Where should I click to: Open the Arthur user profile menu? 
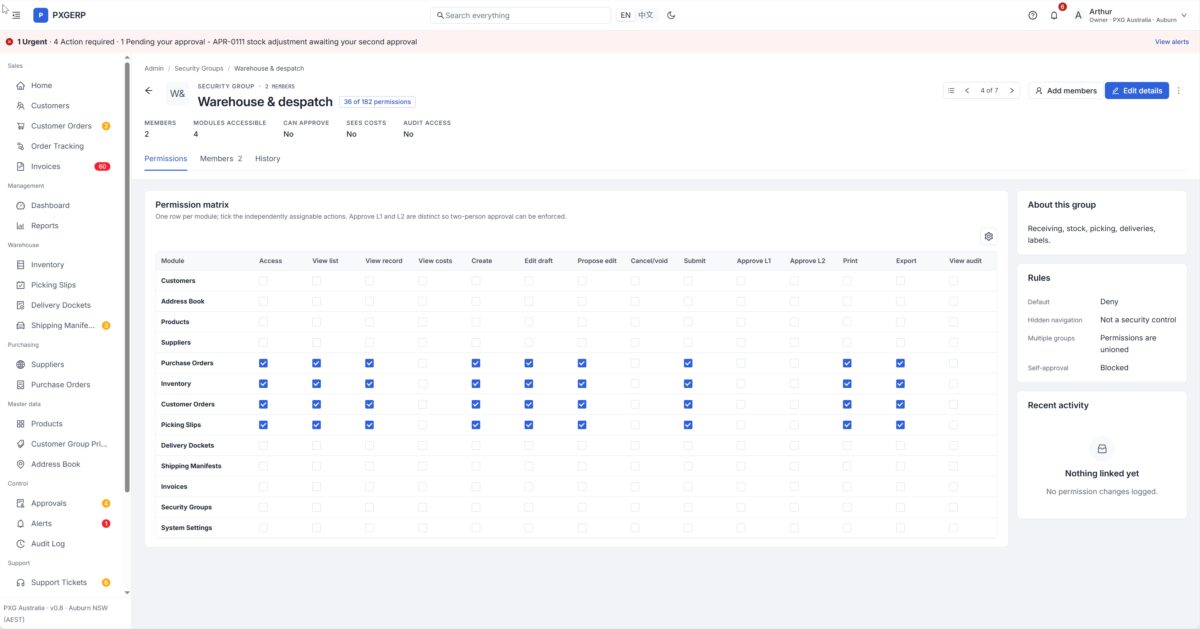pyautogui.click(x=1130, y=15)
